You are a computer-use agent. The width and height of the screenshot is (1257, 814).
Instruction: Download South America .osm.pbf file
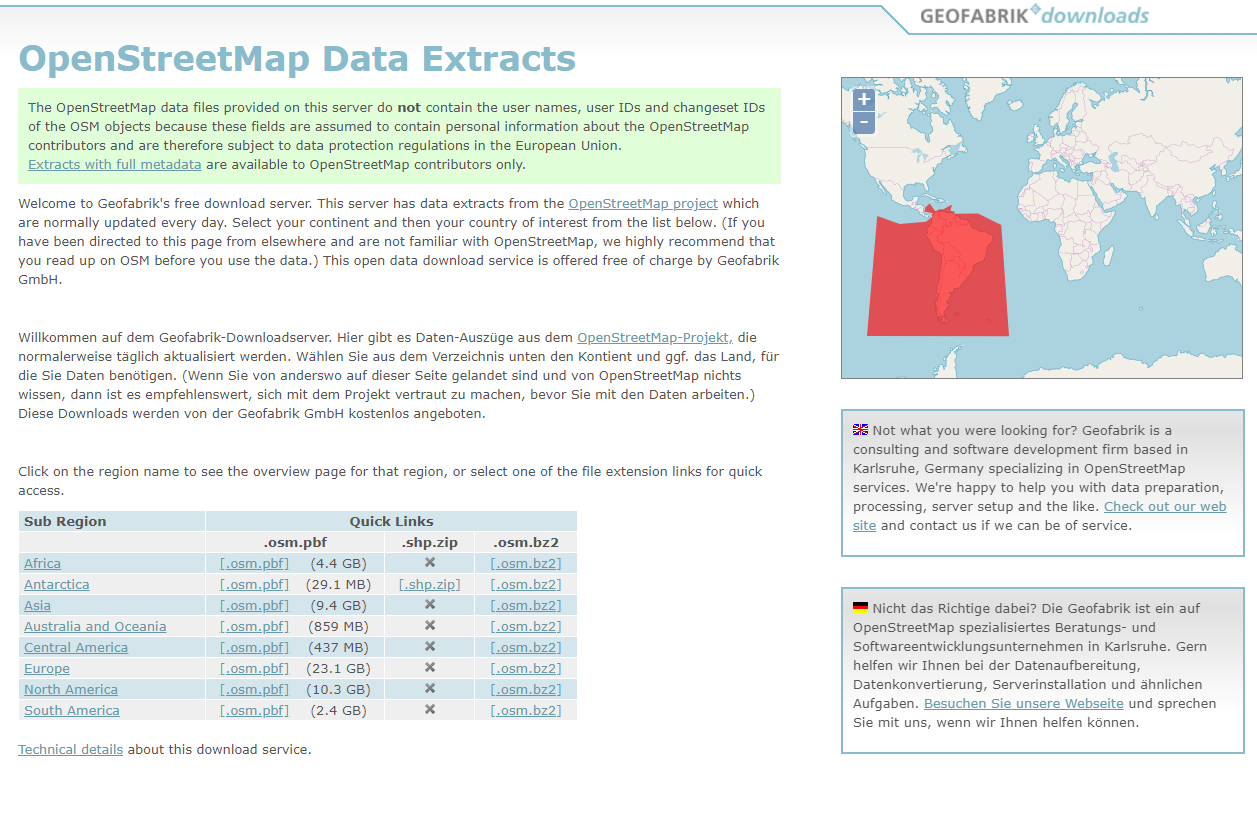(x=254, y=711)
